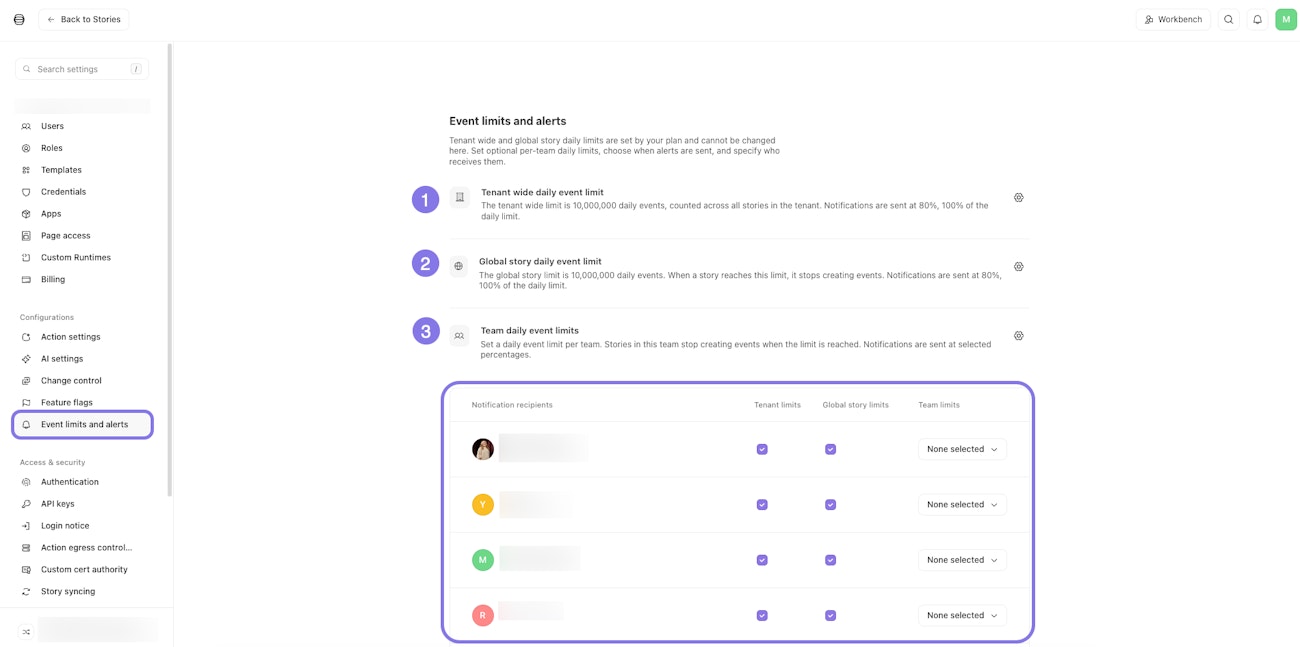Click the shuffle icon at sidebar bottom

click(26, 632)
